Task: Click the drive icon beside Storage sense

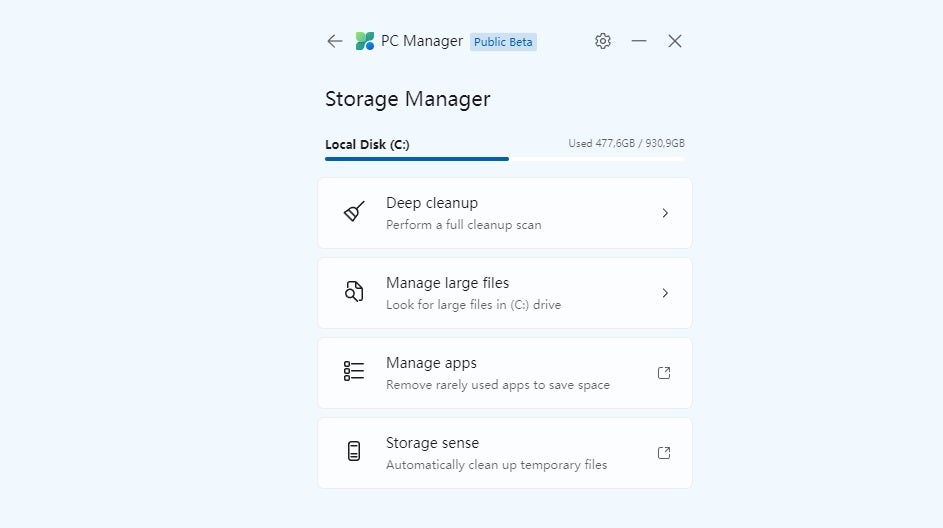Action: tap(354, 452)
